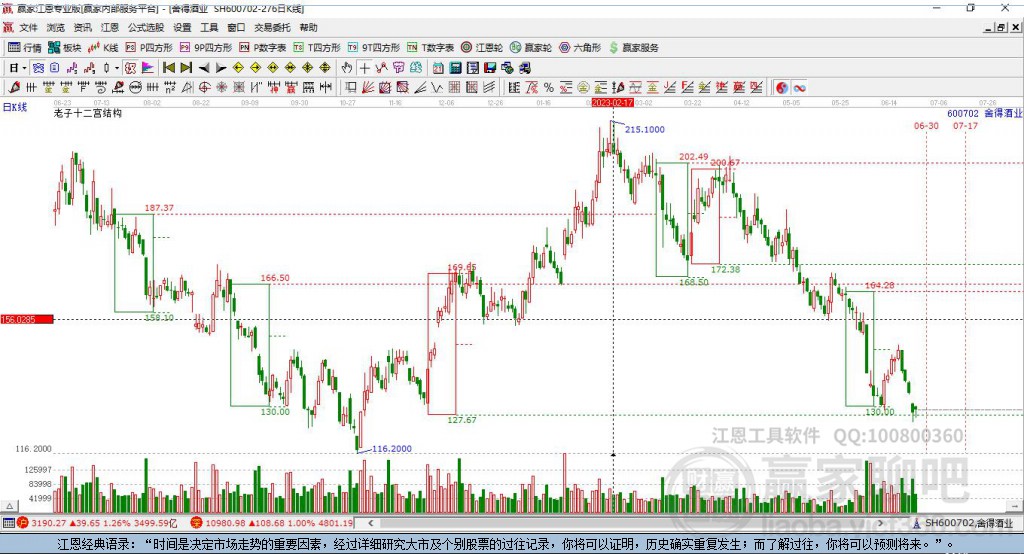Image resolution: width=1024 pixels, height=554 pixels.
Task: Open the 9T四方形 tool
Action: click(374, 48)
